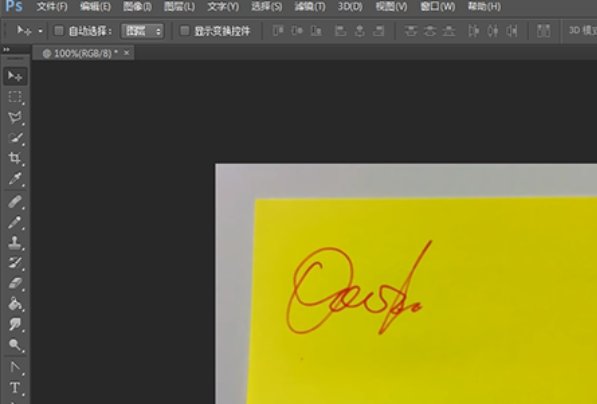Viewport: 597px width, 404px height.
Task: Open the 编辑(E) menu
Action: coord(95,6)
